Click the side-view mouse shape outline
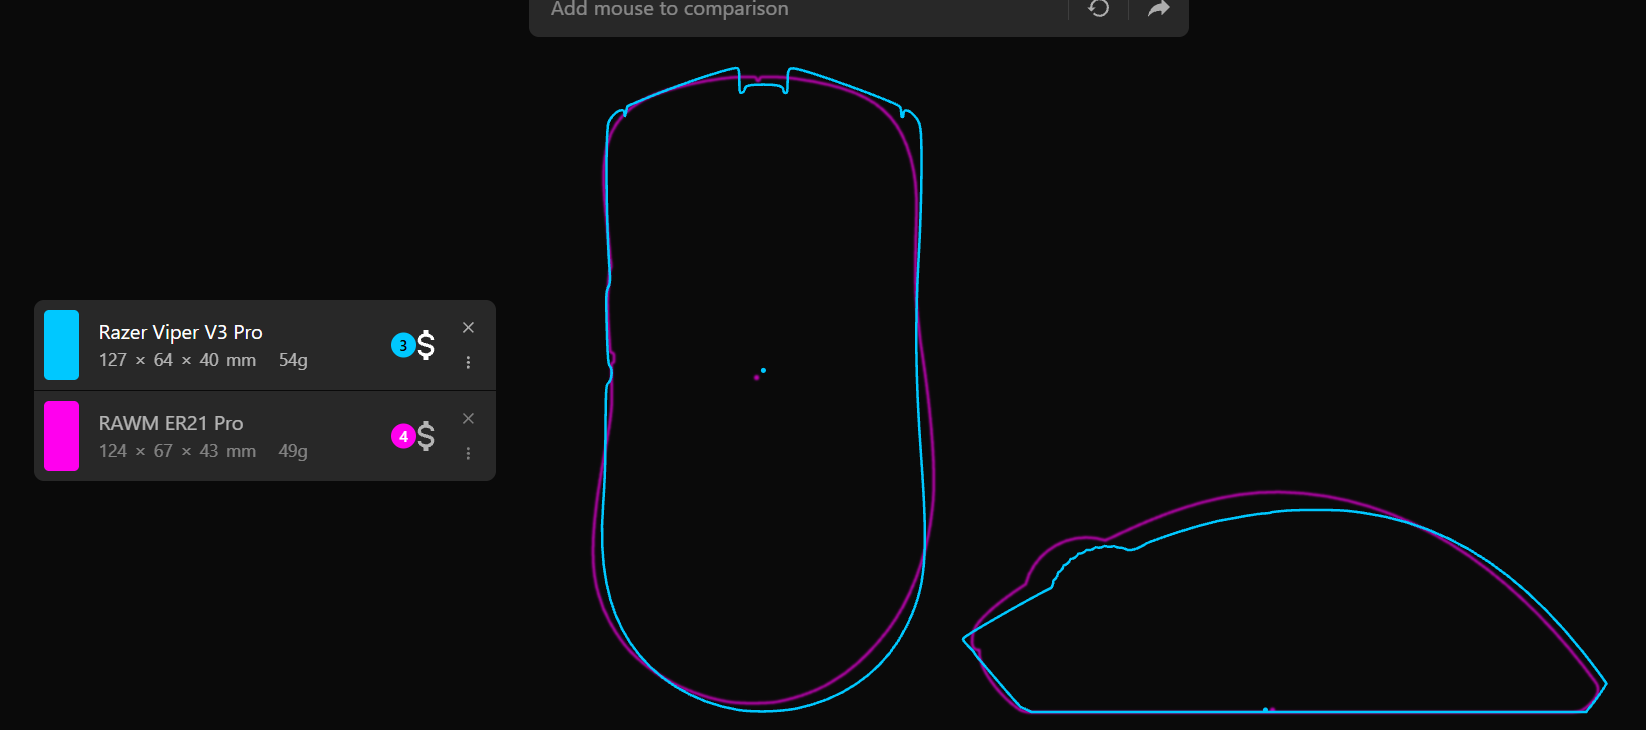The width and height of the screenshot is (1646, 730). (x=1284, y=602)
